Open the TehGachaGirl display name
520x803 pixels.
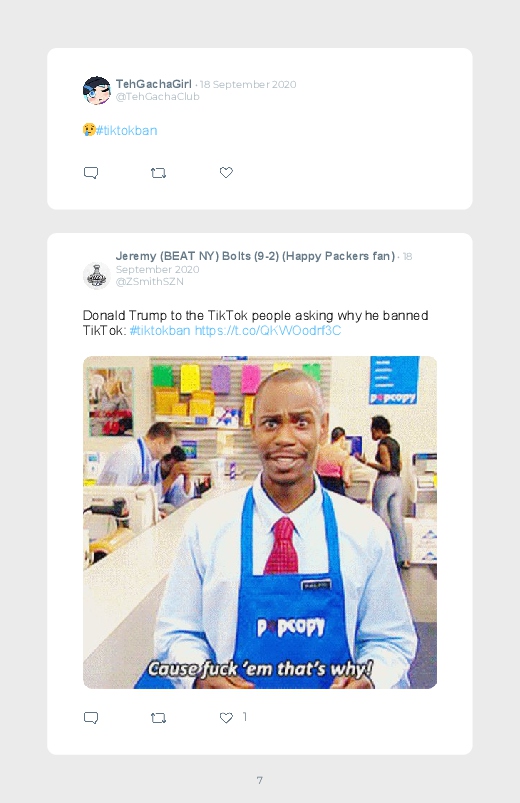pyautogui.click(x=154, y=84)
